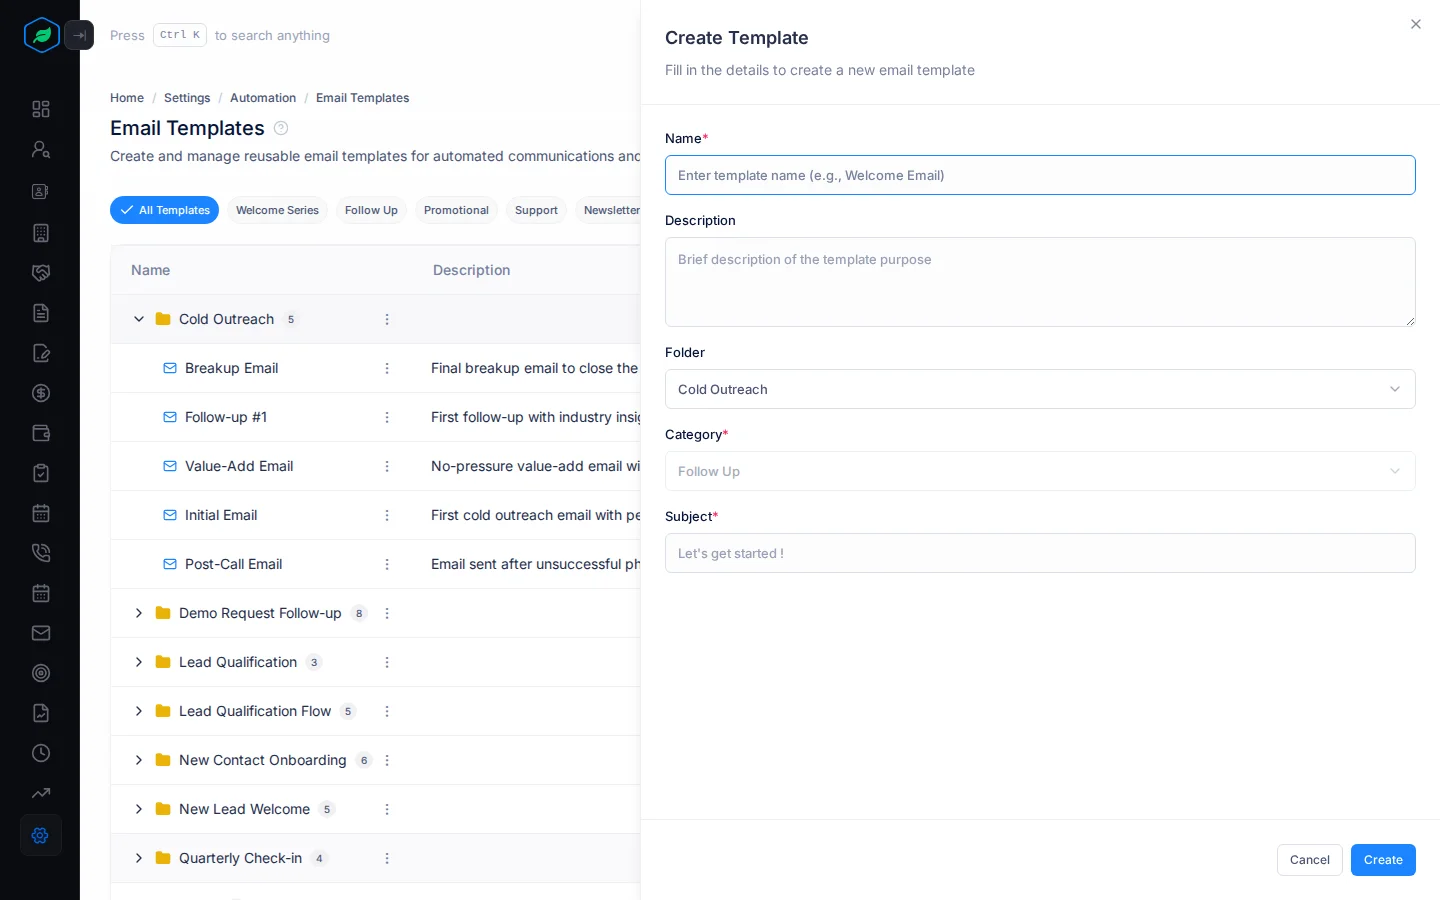This screenshot has width=1440, height=900.
Task: Open the Folder dropdown showing Cold Outreach
Action: click(1040, 389)
